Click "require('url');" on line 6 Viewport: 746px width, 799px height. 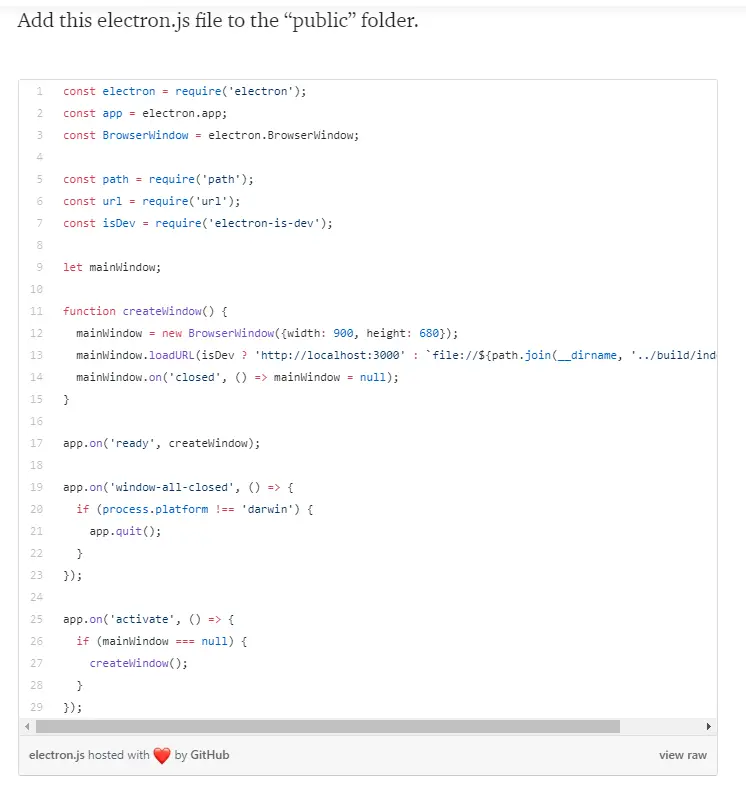(191, 201)
